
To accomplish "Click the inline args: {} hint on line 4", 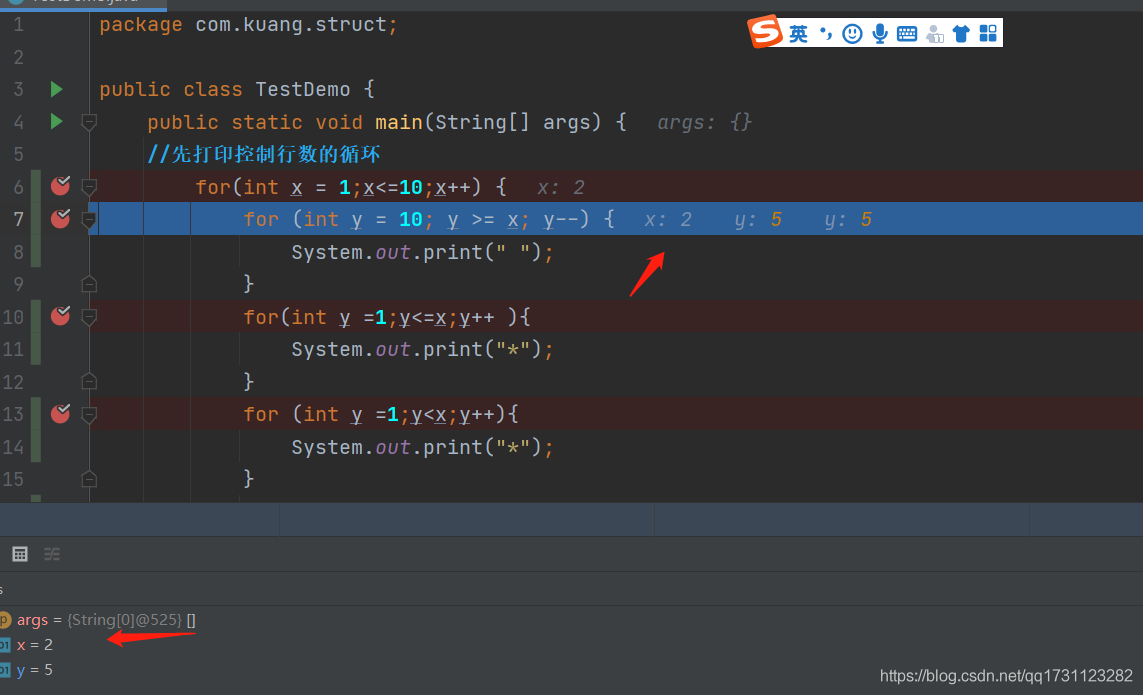I will [704, 123].
